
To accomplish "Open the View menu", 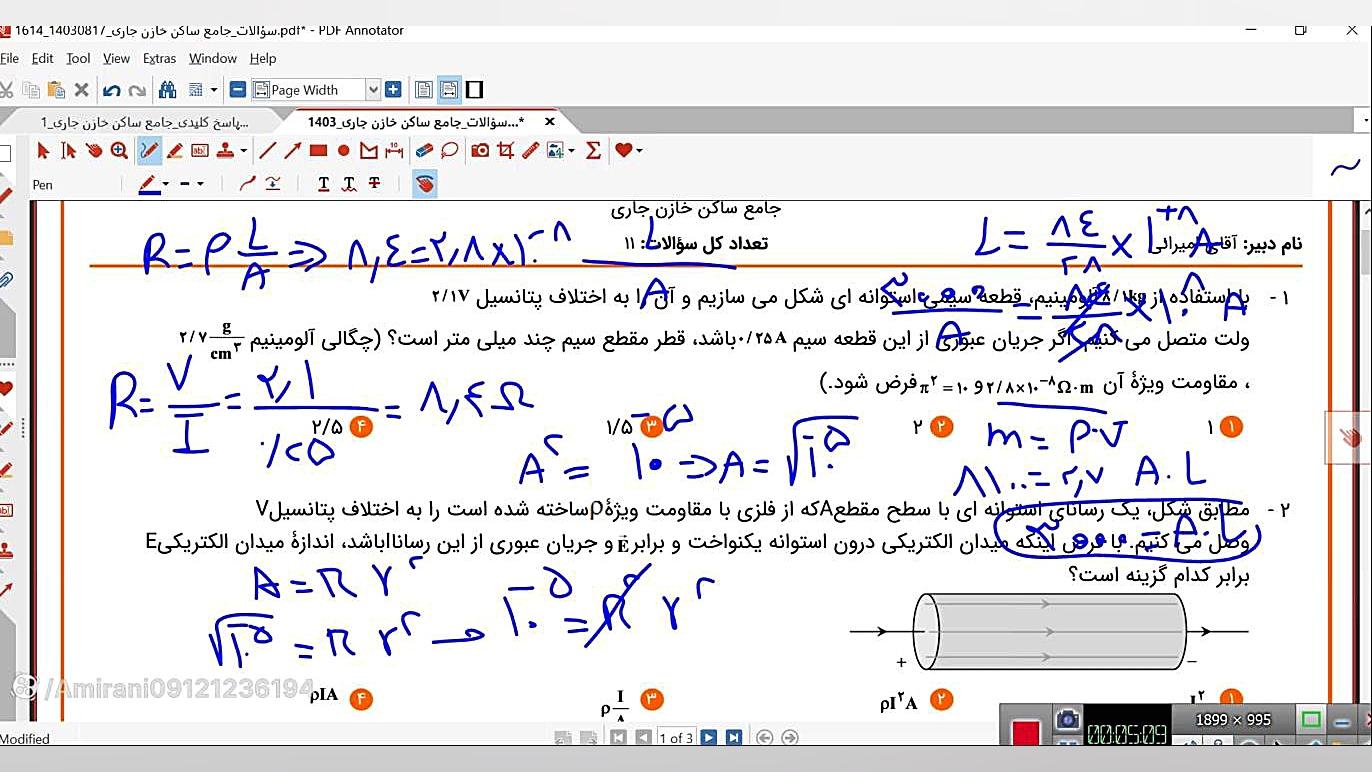I will [116, 59].
